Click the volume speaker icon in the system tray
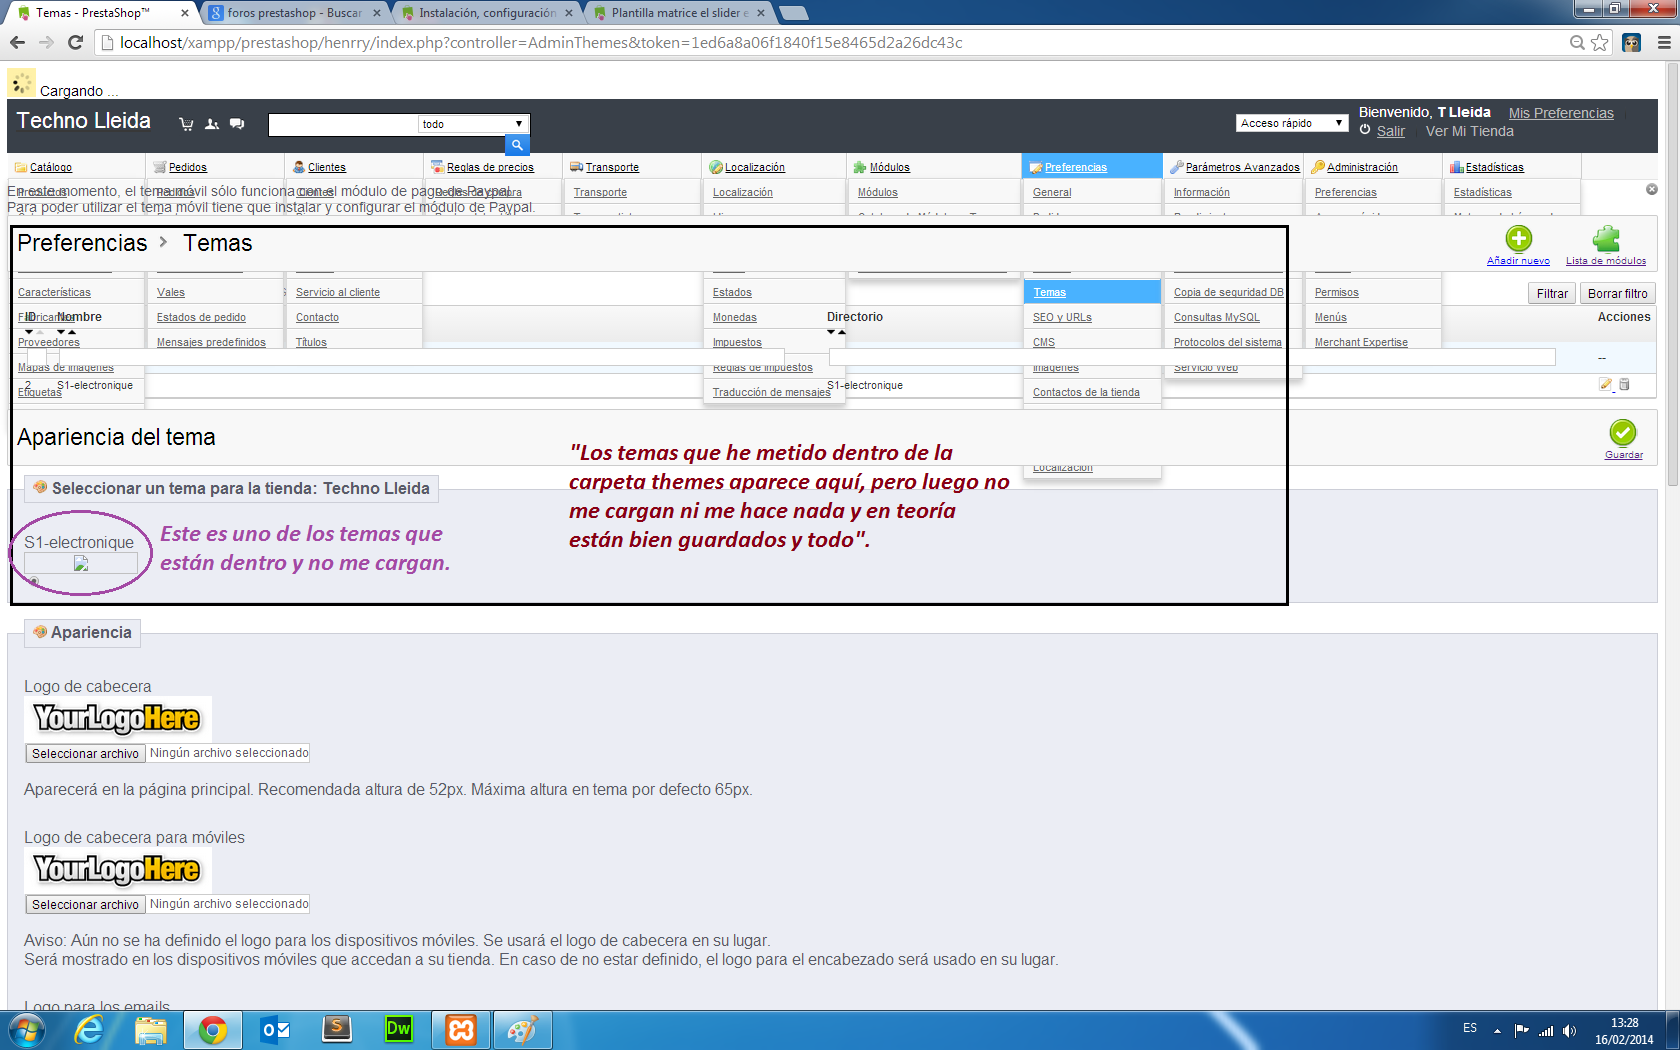The height and width of the screenshot is (1050, 1680). (1569, 1030)
